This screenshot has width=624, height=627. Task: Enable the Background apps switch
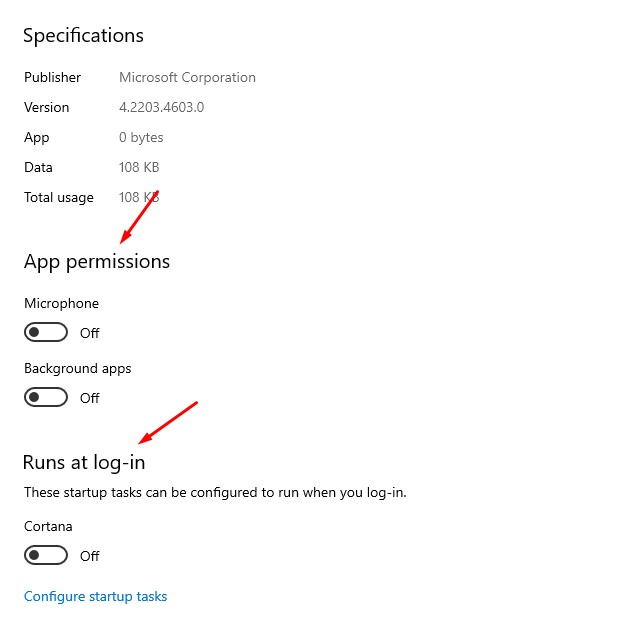point(46,397)
